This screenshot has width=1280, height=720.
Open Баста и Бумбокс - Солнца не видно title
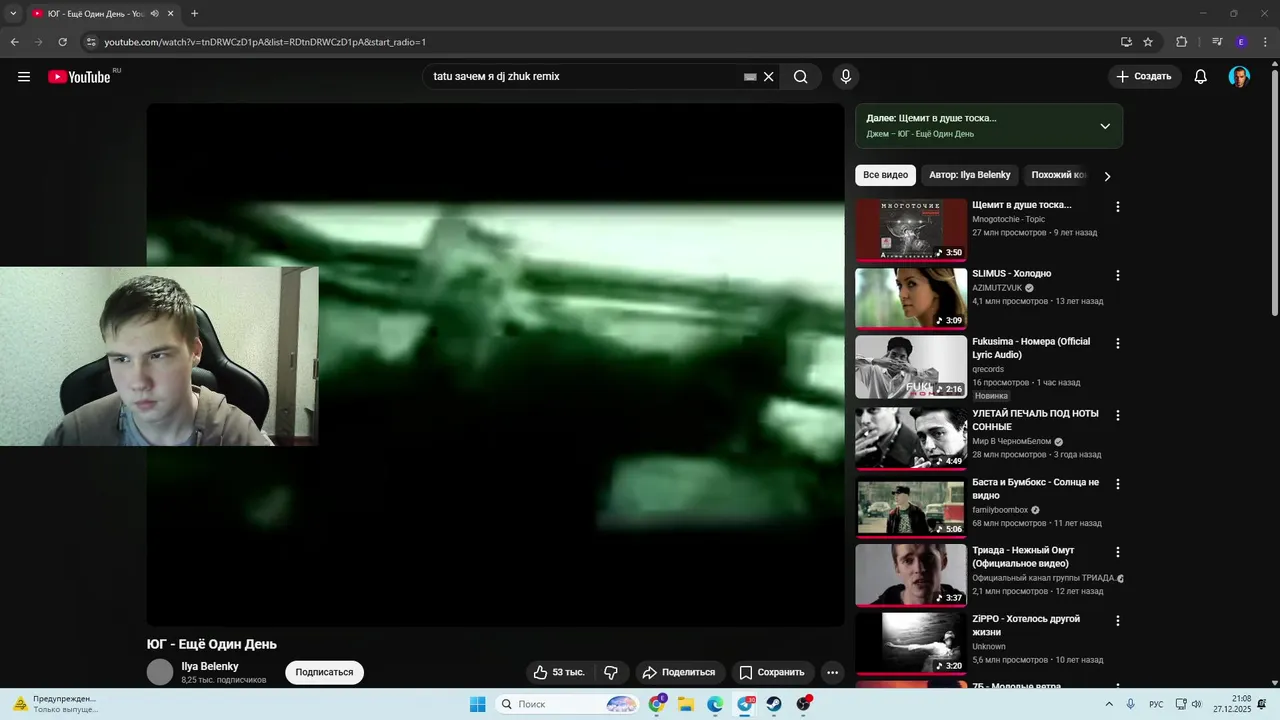click(x=1035, y=489)
